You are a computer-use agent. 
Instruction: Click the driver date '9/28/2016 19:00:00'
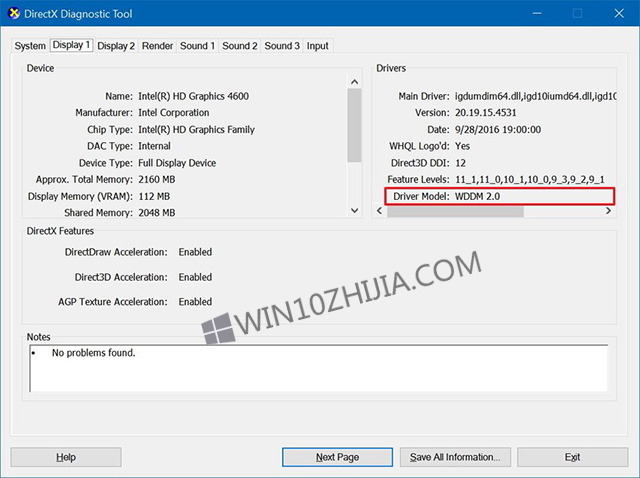[x=498, y=129]
